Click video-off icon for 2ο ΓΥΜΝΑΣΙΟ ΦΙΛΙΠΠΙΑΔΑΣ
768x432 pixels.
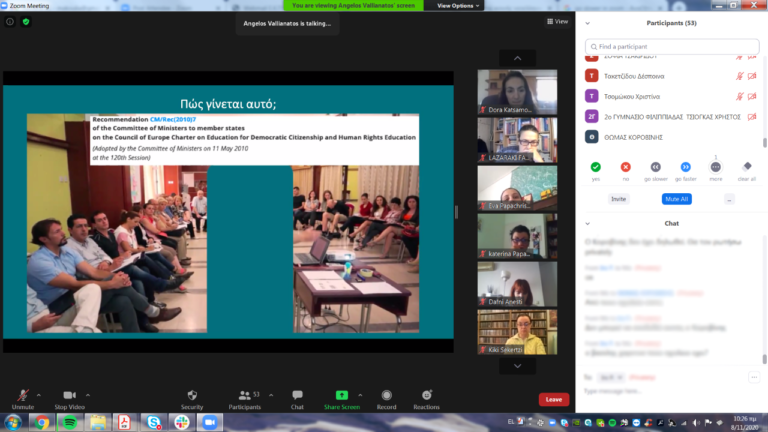[752, 117]
